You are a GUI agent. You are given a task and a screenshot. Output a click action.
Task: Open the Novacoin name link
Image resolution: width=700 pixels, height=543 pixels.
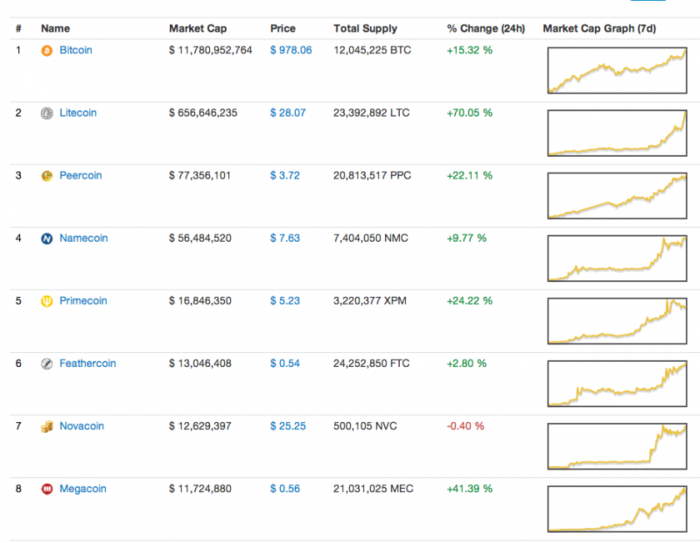[x=82, y=426]
